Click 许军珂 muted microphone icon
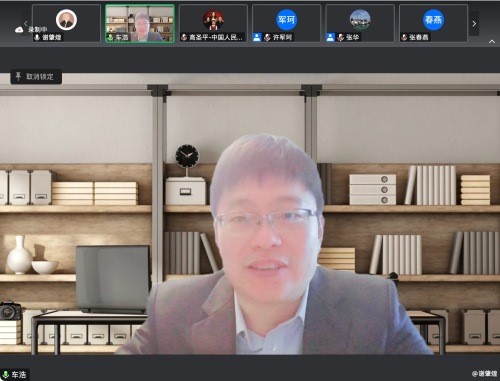 [267, 37]
